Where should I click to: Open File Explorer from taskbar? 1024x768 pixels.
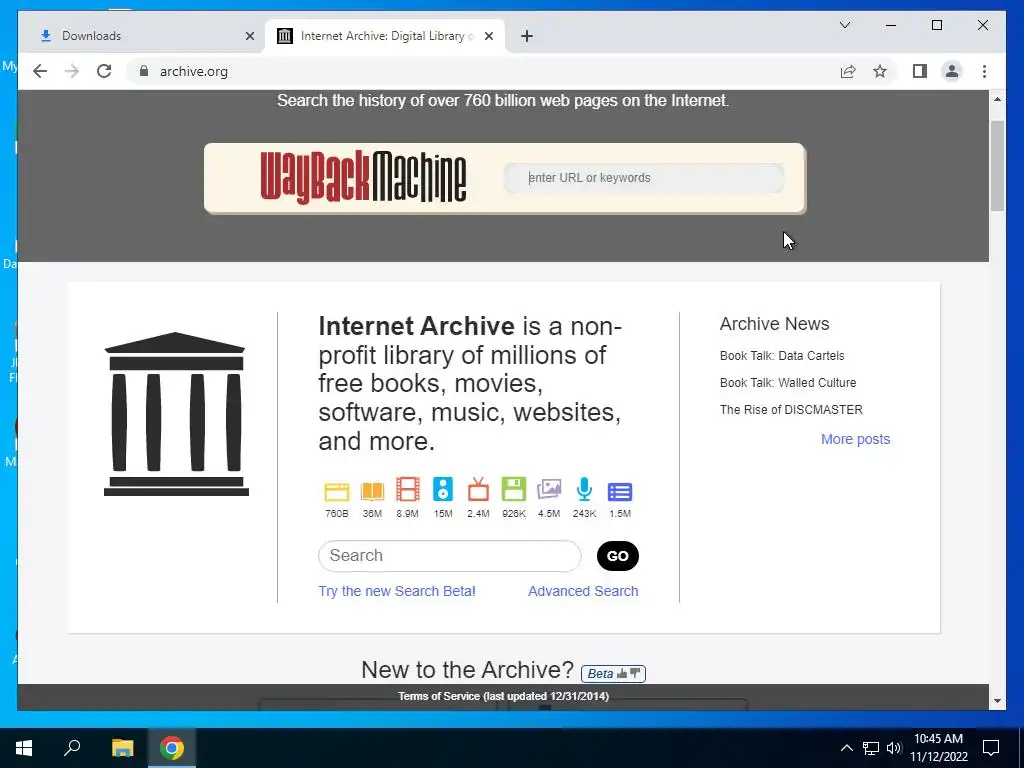tap(122, 748)
